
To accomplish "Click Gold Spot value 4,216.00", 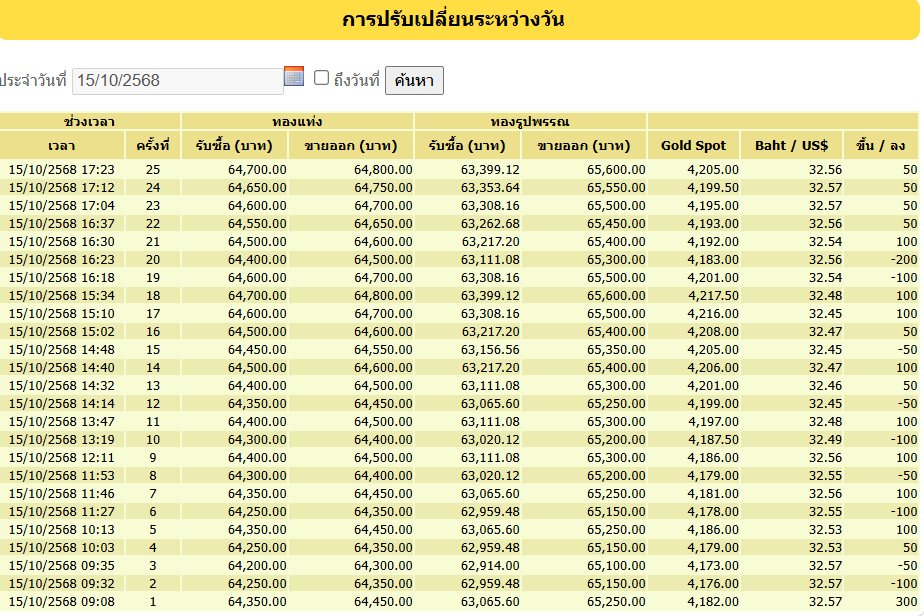I will click(712, 314).
